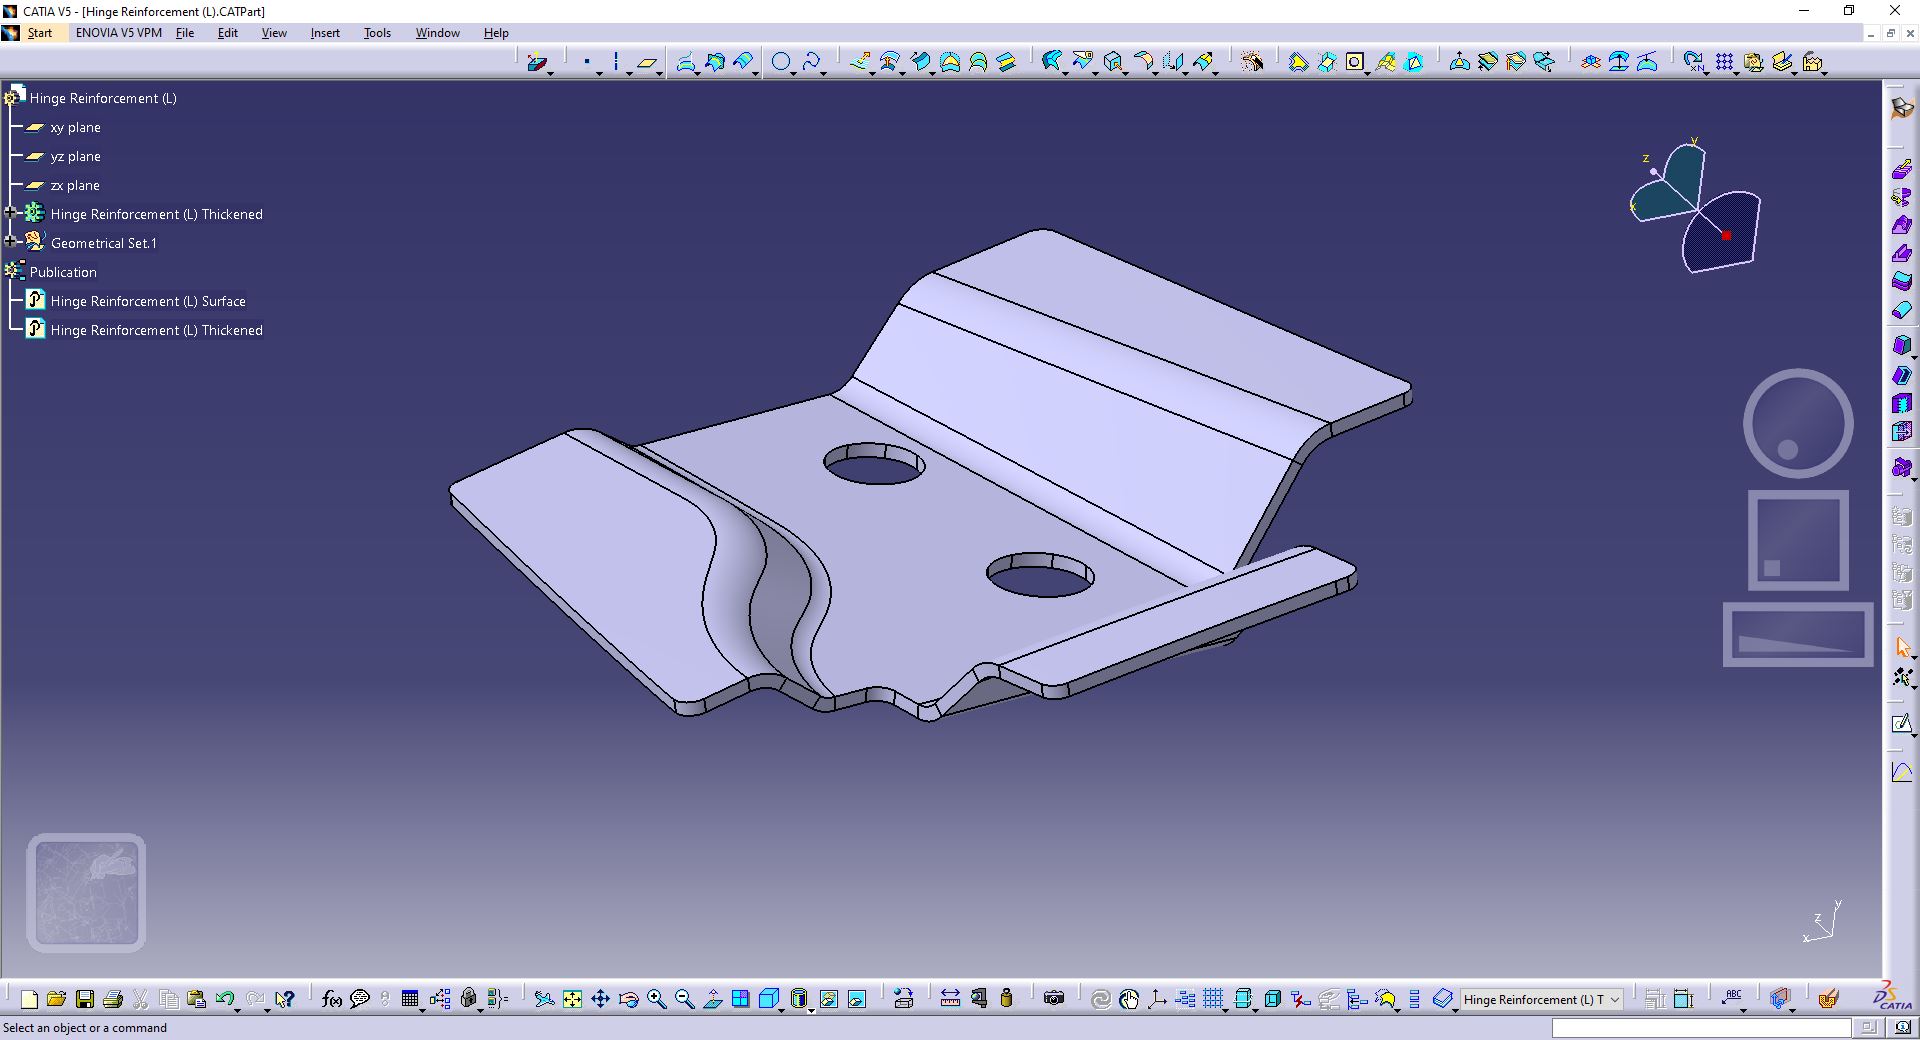Screen dimensions: 1920x1040
Task: Select the Circle tool in top toolbar
Action: click(781, 62)
